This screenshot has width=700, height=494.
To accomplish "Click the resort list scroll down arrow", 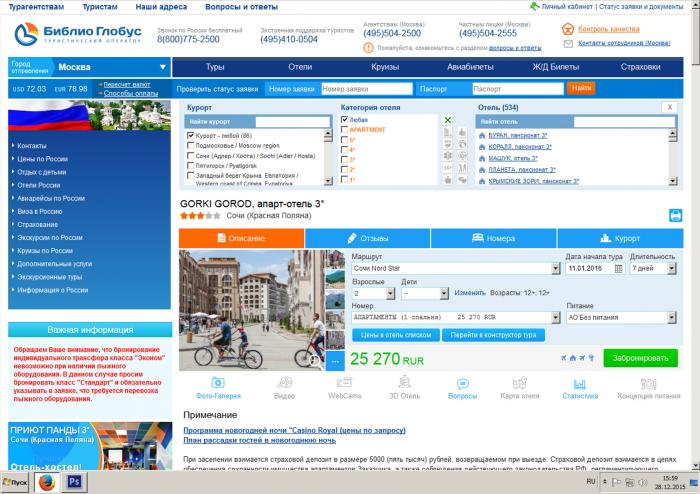I will (x=328, y=181).
